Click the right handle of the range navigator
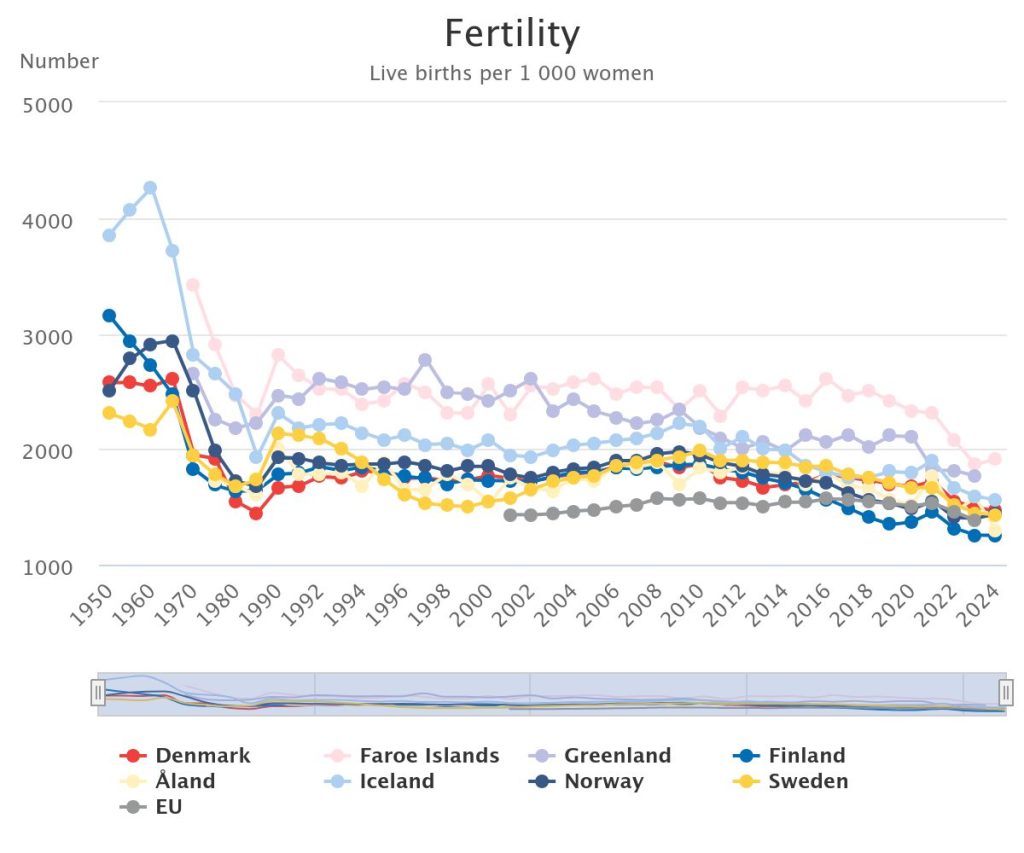This screenshot has width=1024, height=853. (1006, 692)
